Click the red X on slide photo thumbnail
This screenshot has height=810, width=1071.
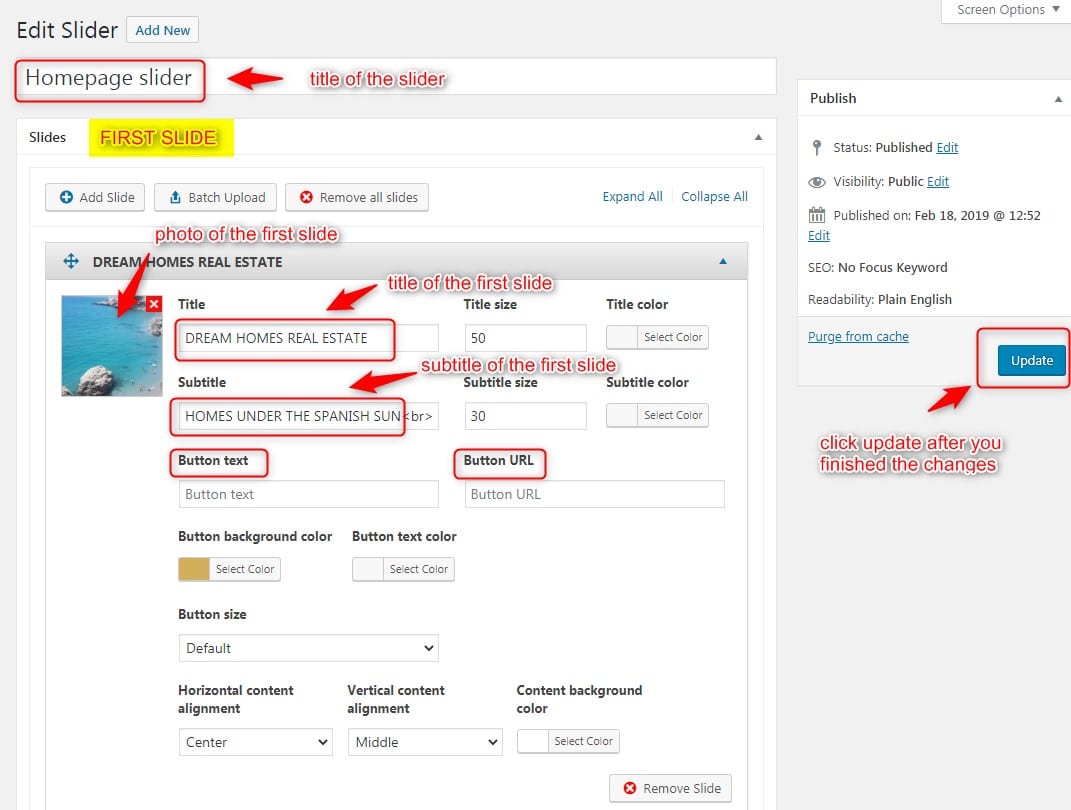coord(153,304)
